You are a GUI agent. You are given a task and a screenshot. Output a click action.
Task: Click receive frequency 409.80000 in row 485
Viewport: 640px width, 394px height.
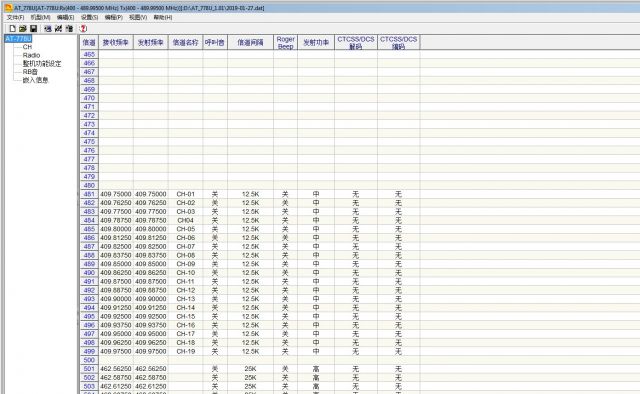pos(116,229)
